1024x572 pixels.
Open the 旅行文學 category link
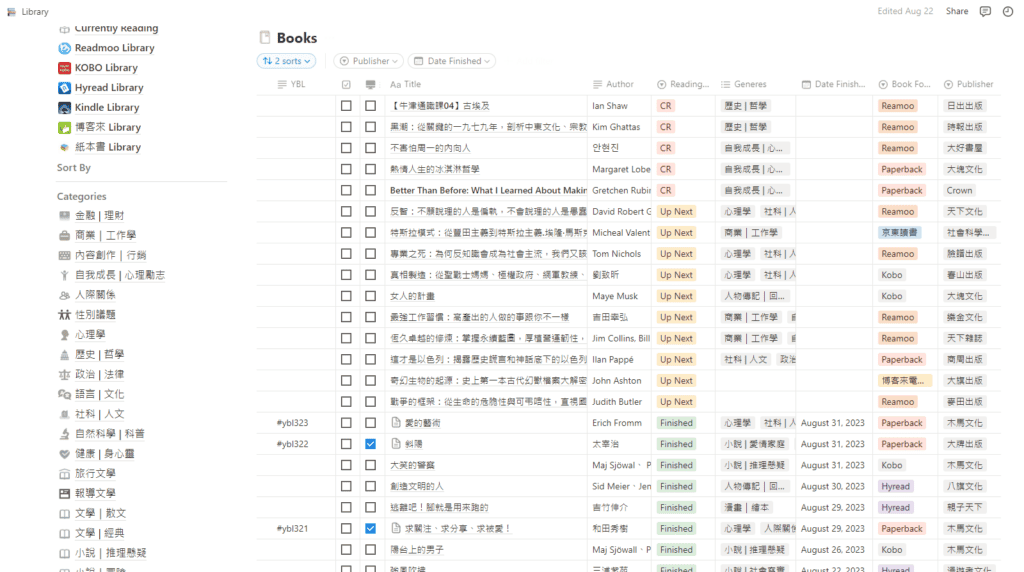(x=95, y=473)
